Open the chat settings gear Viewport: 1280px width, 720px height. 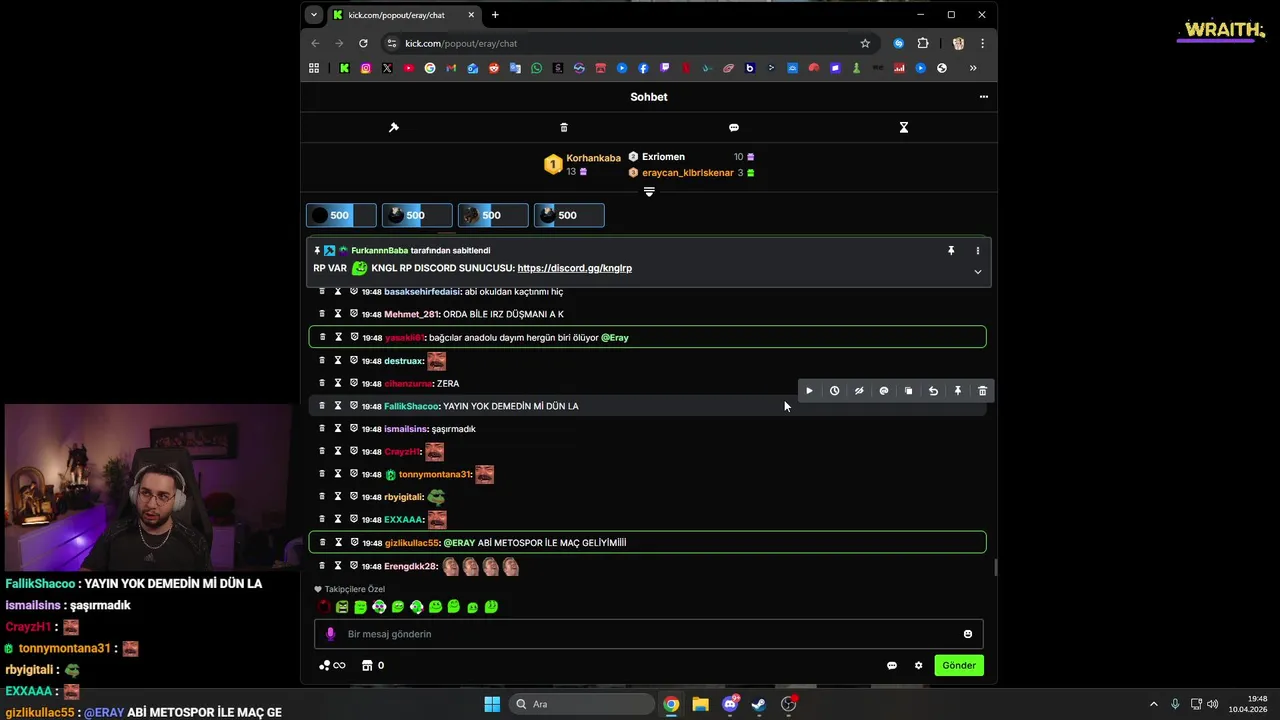point(918,665)
